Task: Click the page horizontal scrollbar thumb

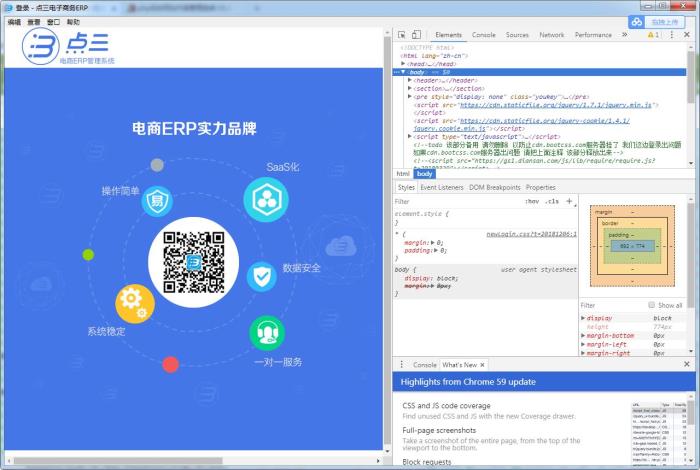Action: [x=118, y=460]
